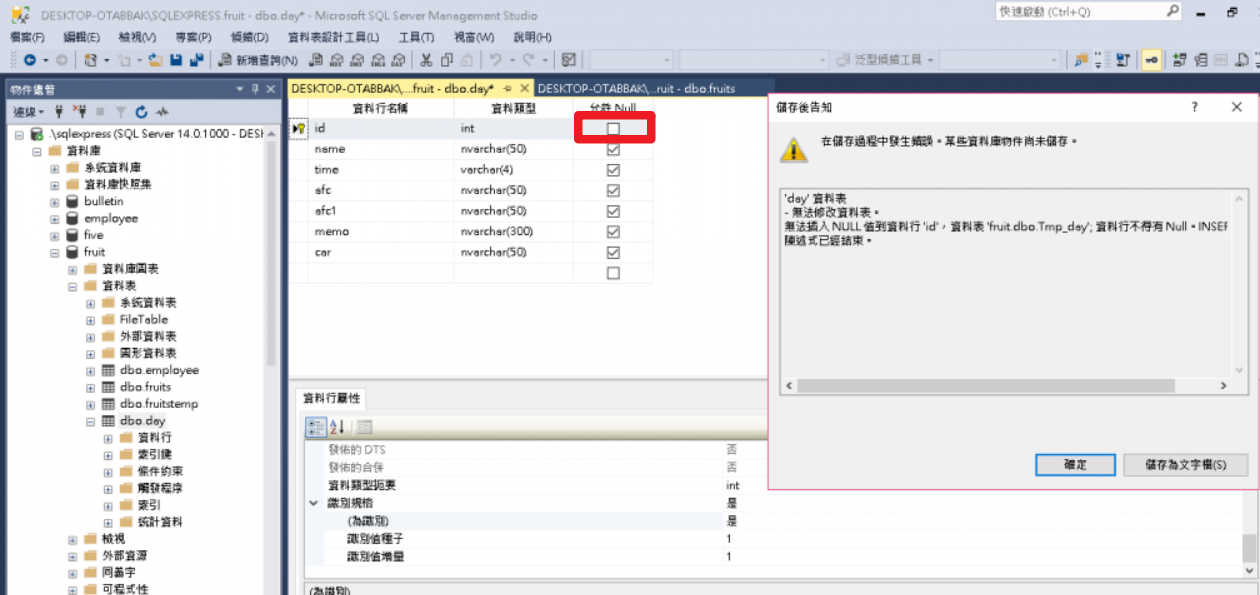Click the new project icon in toolbar
Viewport: 1260px width, 595px height.
[90, 60]
